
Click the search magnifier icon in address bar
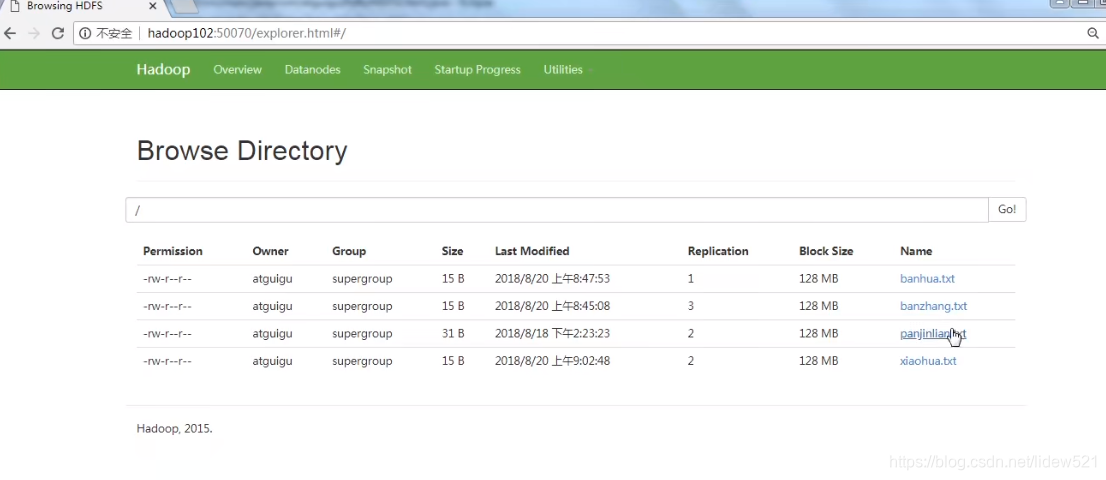coord(1093,33)
